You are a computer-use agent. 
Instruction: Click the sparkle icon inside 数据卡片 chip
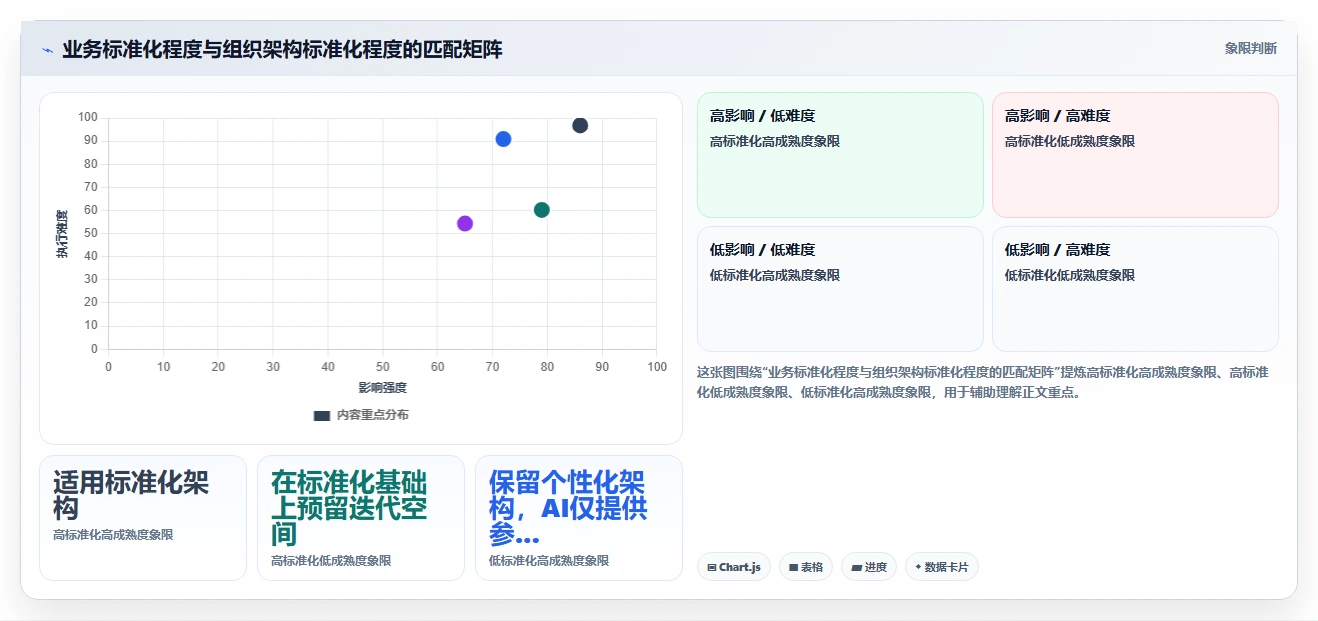[918, 567]
